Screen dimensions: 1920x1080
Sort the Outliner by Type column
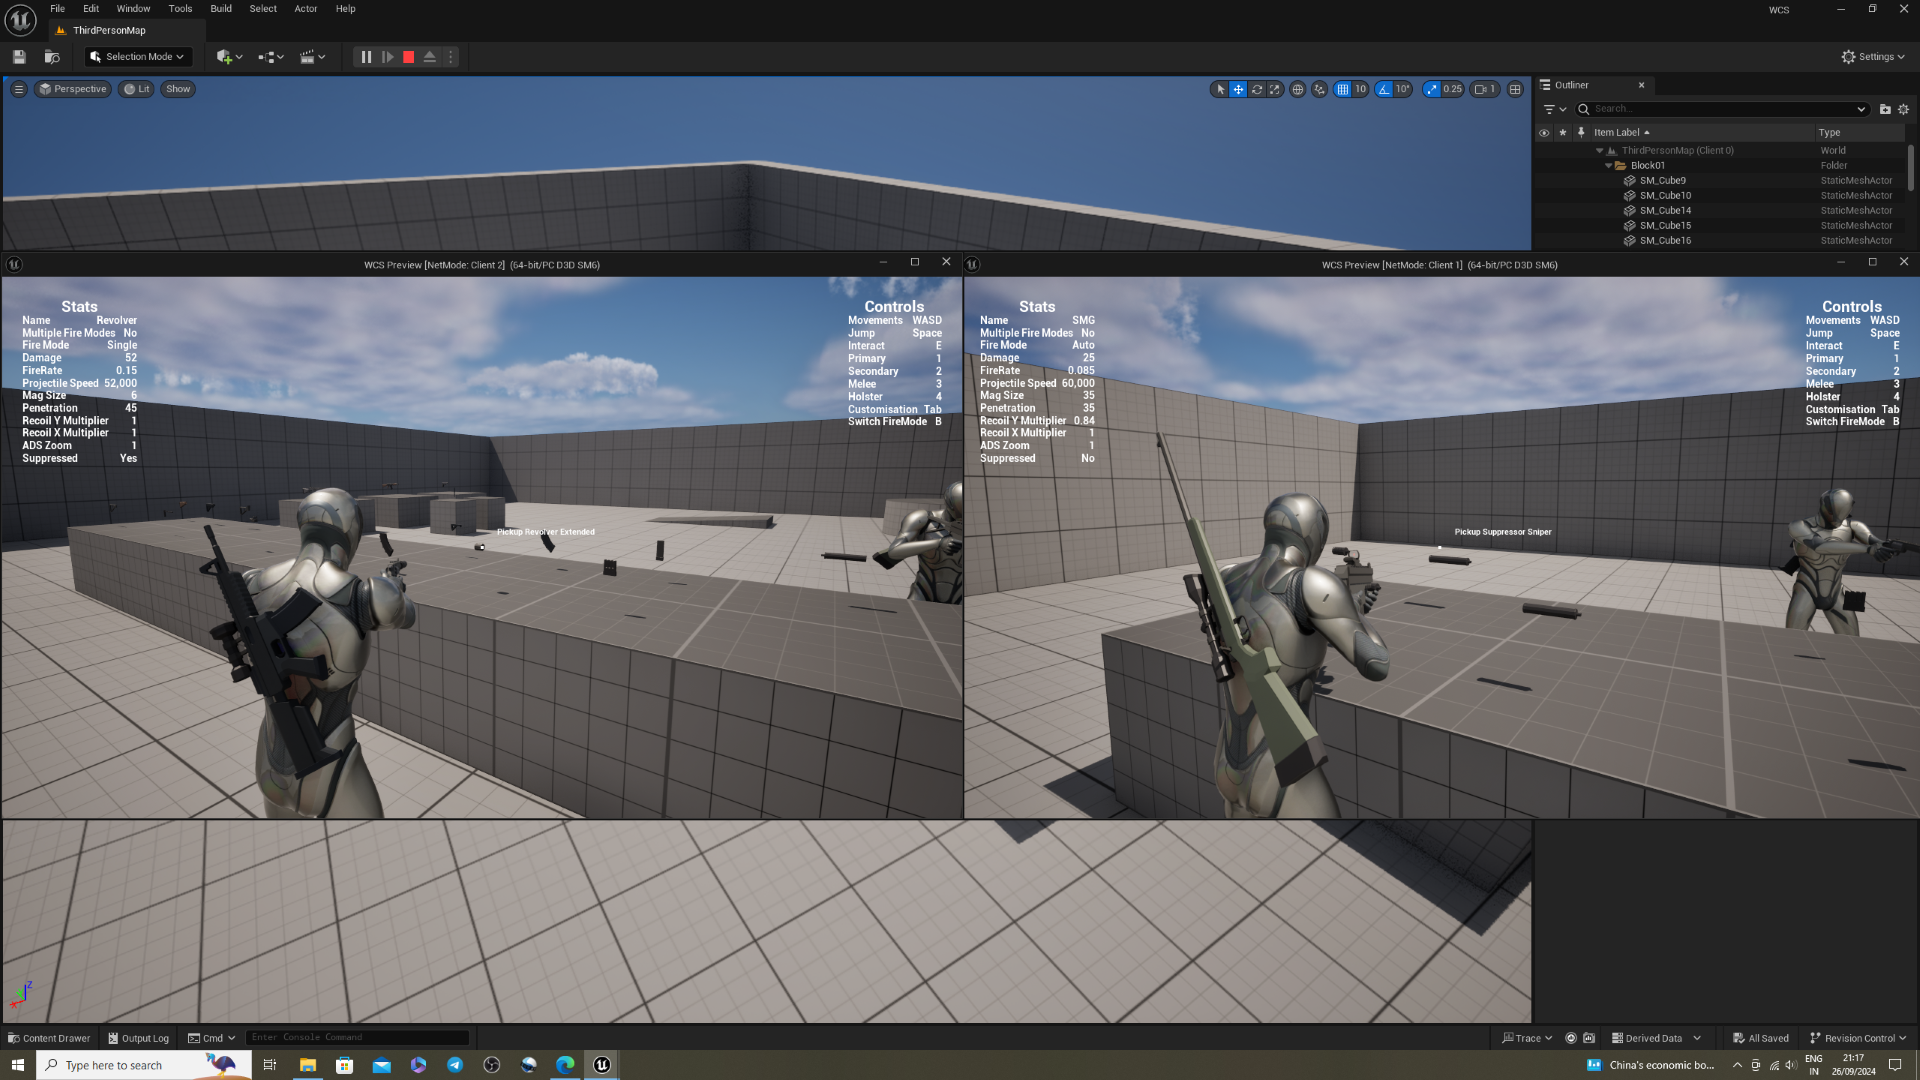pyautogui.click(x=1860, y=132)
